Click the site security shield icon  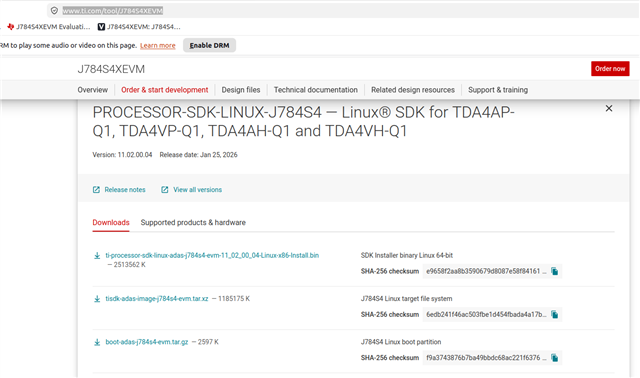(x=54, y=11)
